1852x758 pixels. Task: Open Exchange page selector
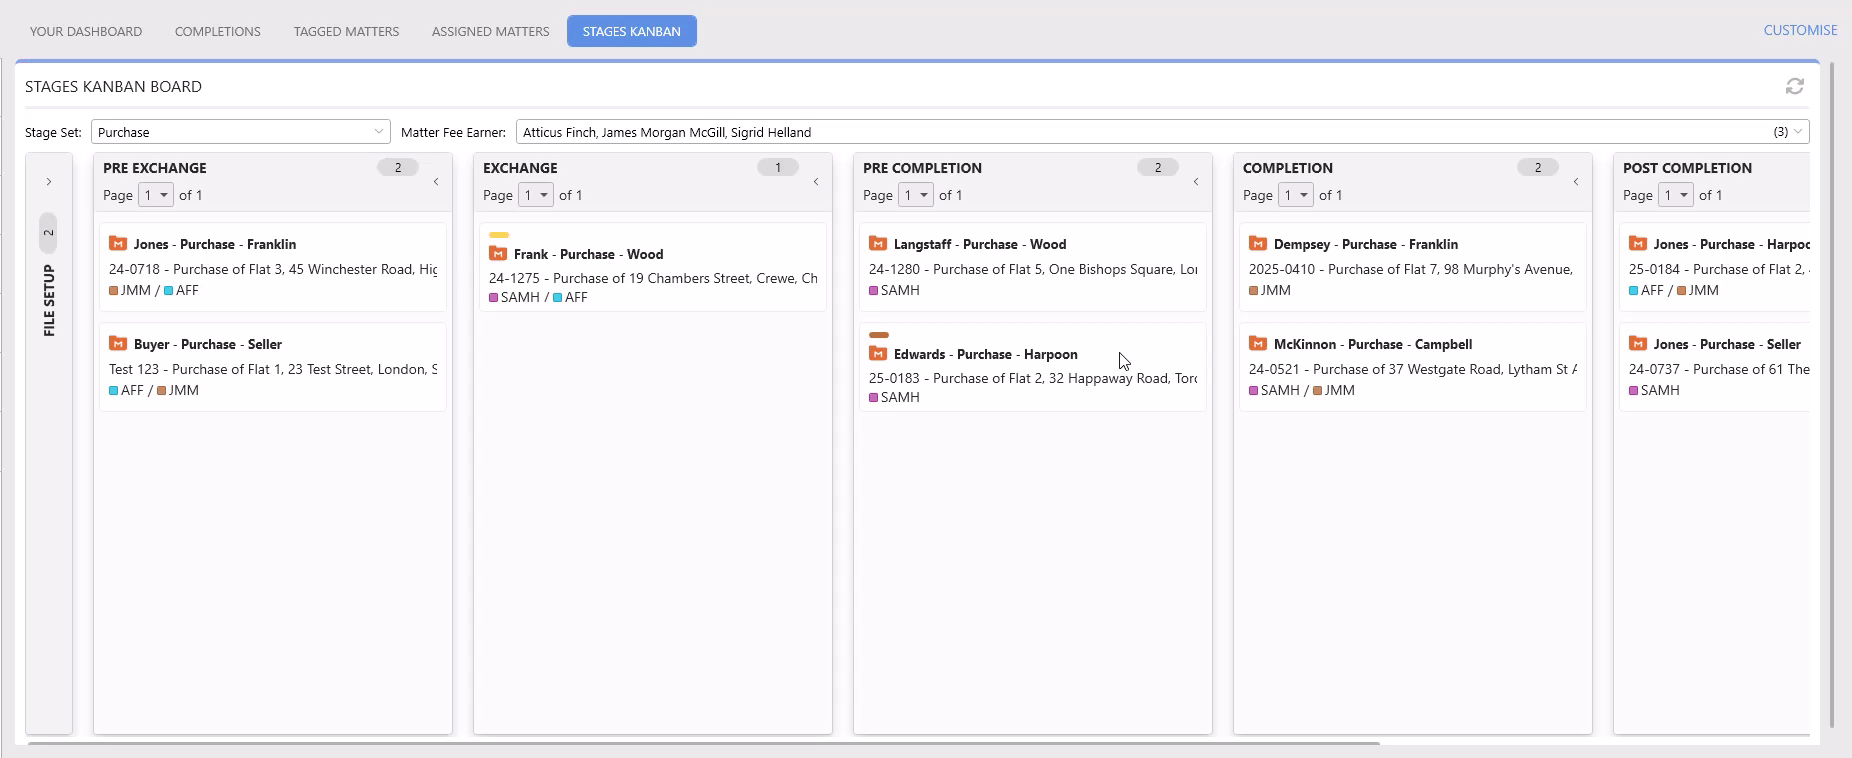(536, 195)
